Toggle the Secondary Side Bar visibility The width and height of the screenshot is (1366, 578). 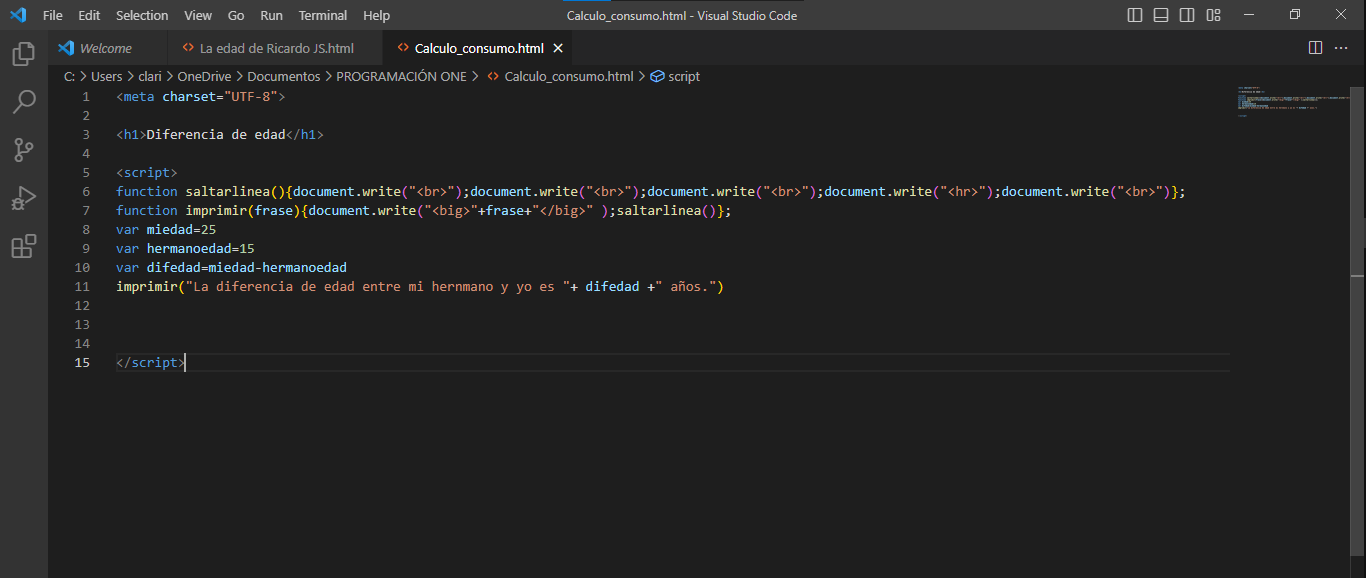point(1187,15)
